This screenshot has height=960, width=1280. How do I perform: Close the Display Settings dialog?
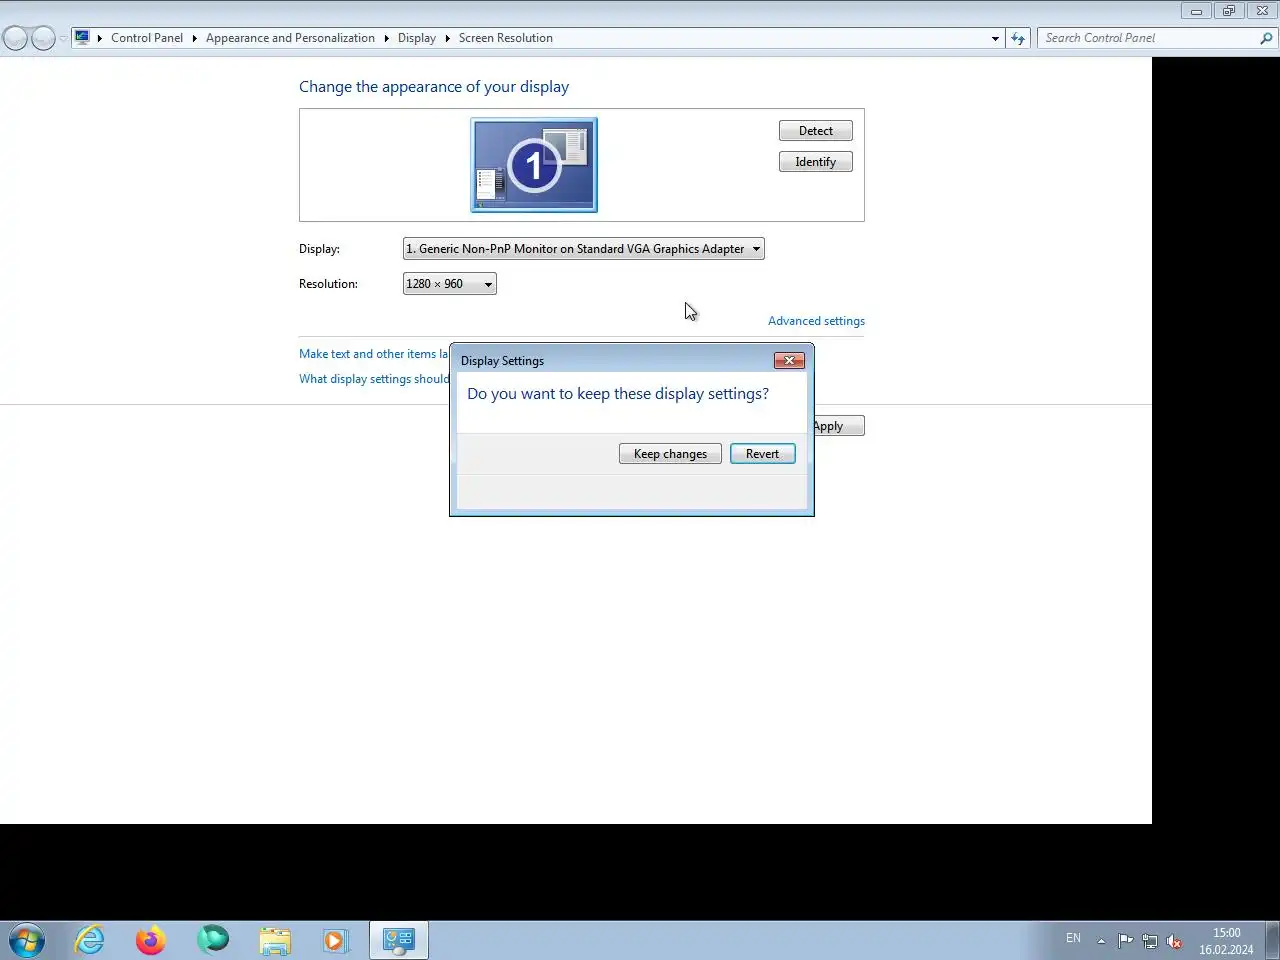[x=789, y=360]
